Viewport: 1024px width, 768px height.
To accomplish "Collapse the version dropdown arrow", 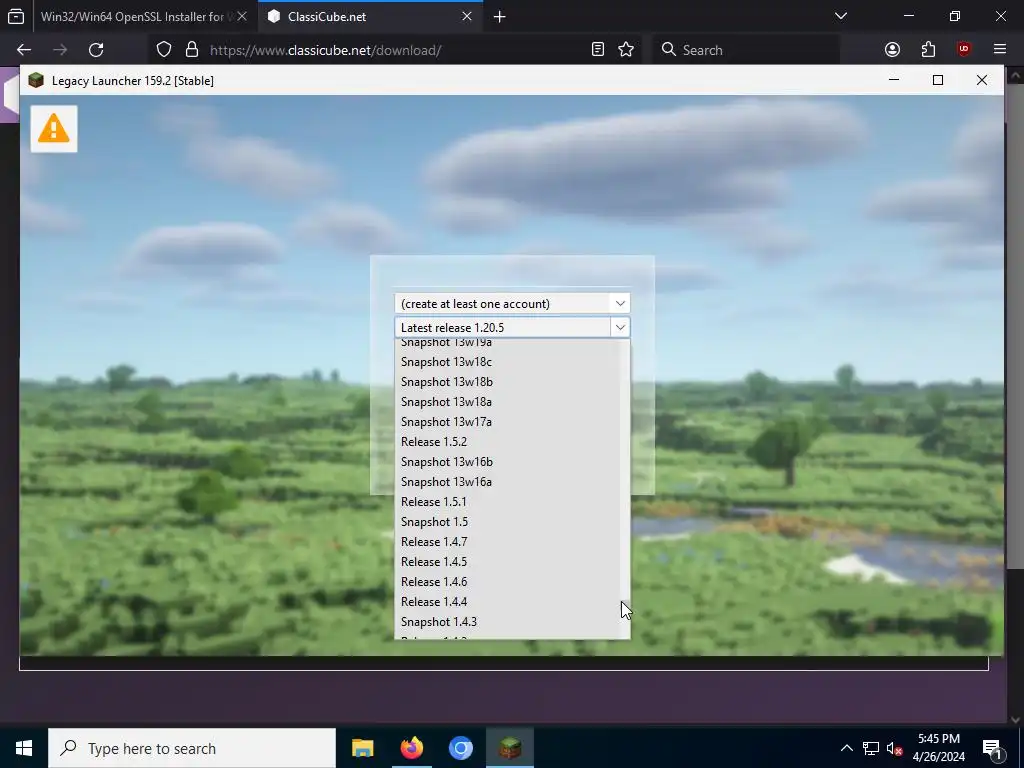I will (620, 327).
